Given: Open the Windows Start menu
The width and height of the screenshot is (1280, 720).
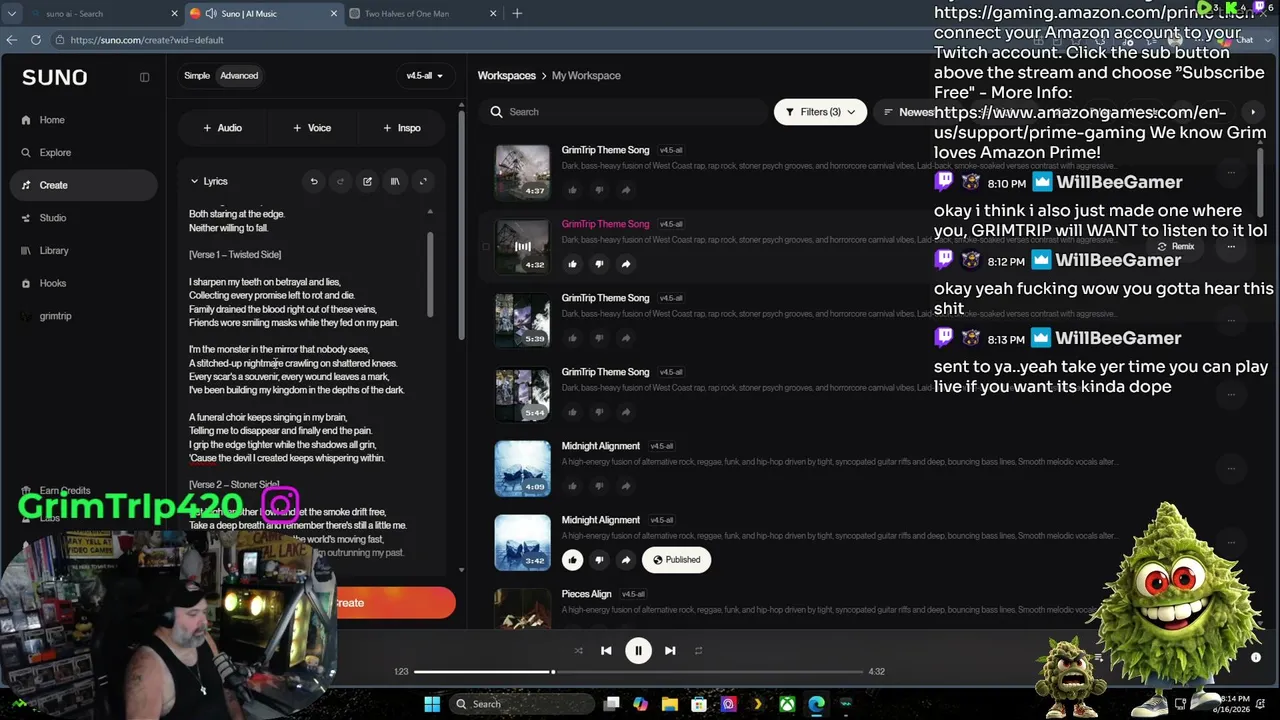Looking at the screenshot, I should pos(432,704).
